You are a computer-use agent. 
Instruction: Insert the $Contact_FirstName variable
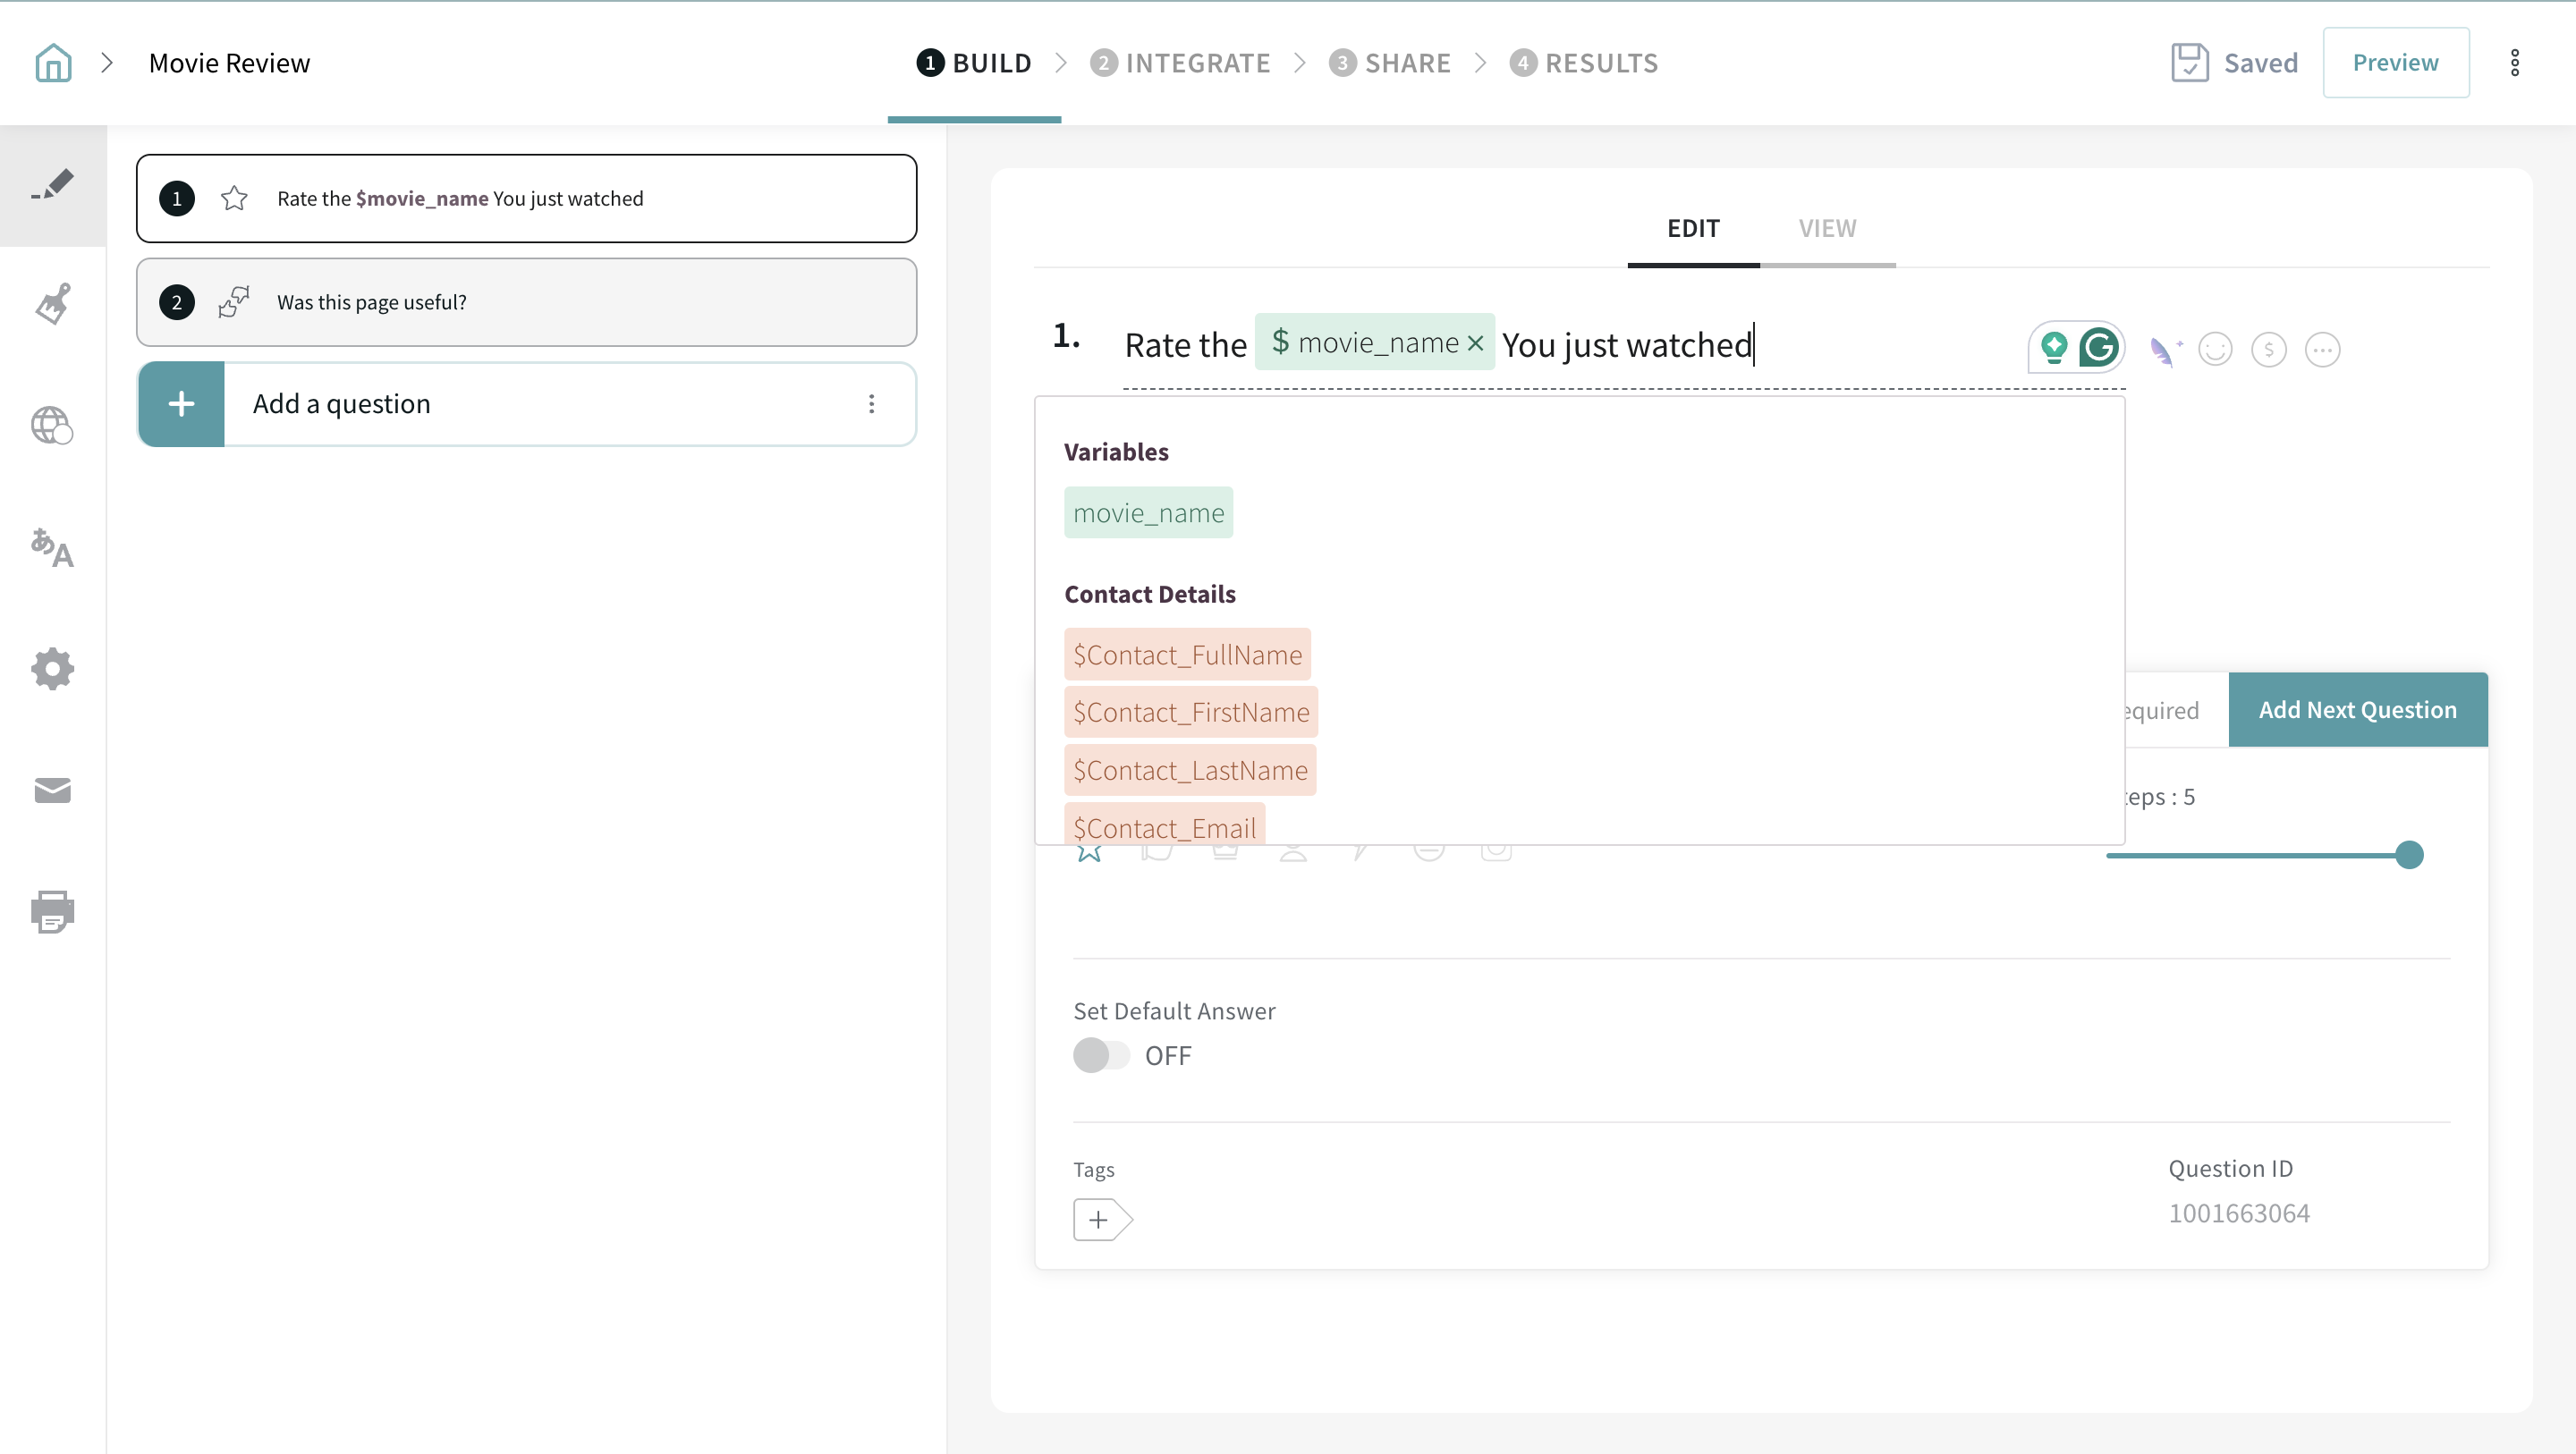tap(1190, 712)
